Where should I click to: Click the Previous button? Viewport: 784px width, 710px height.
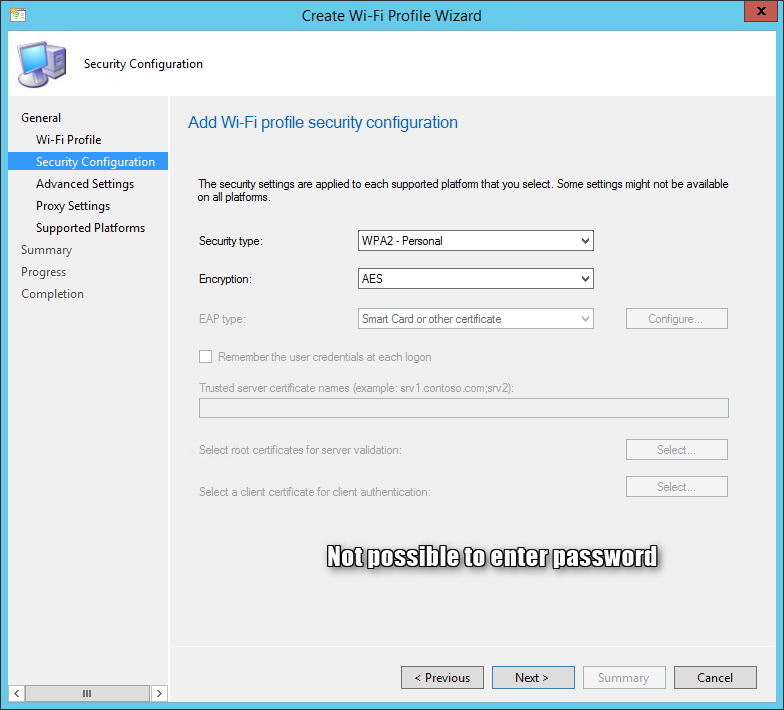[x=442, y=677]
